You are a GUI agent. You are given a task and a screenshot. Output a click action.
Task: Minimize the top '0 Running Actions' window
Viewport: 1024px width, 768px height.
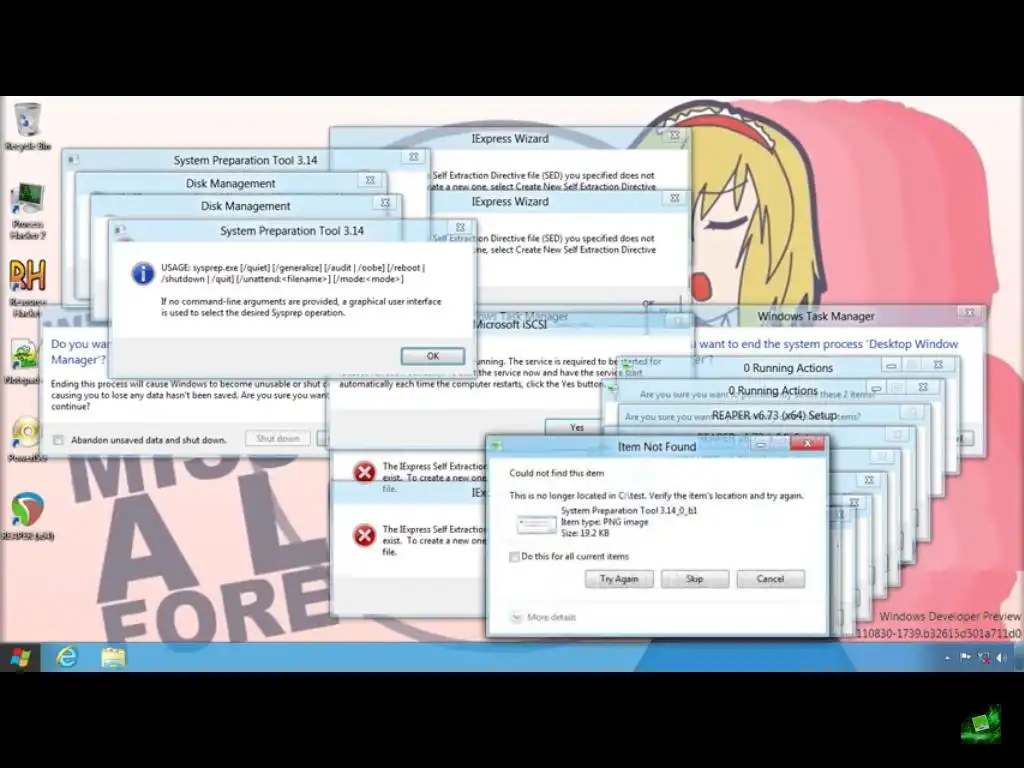(891, 365)
